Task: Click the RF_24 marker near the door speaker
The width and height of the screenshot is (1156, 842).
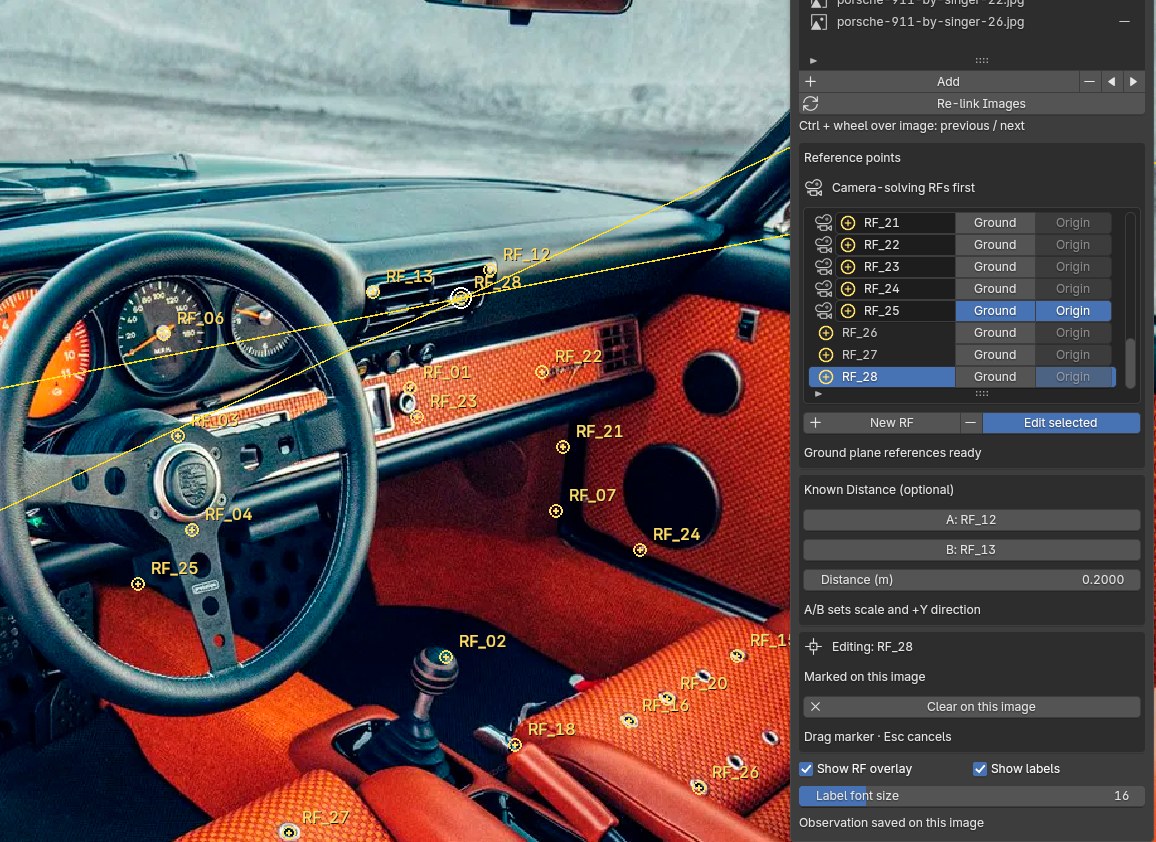Action: click(x=640, y=550)
